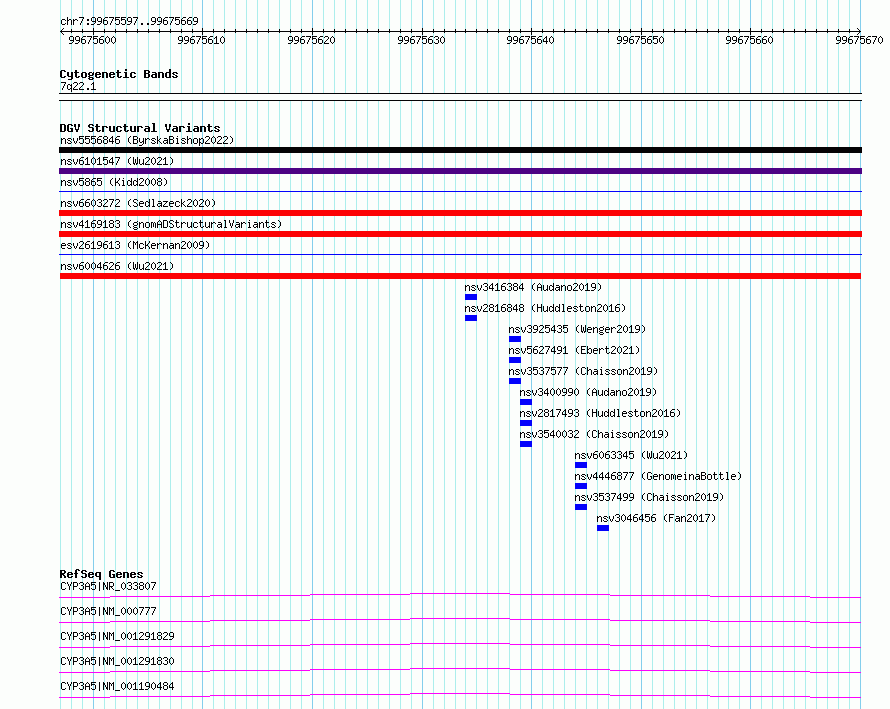Viewport: 890px width, 709px height.
Task: Click the blue nsv5627491 Ebert2021 marker
Action: tap(515, 360)
